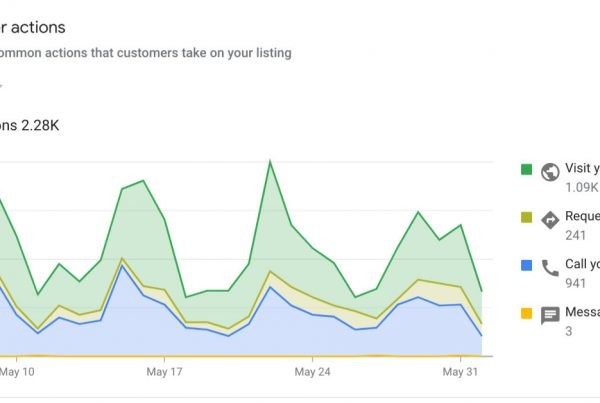The width and height of the screenshot is (600, 403).
Task: Select the 'Visit' legend label
Action: (581, 169)
